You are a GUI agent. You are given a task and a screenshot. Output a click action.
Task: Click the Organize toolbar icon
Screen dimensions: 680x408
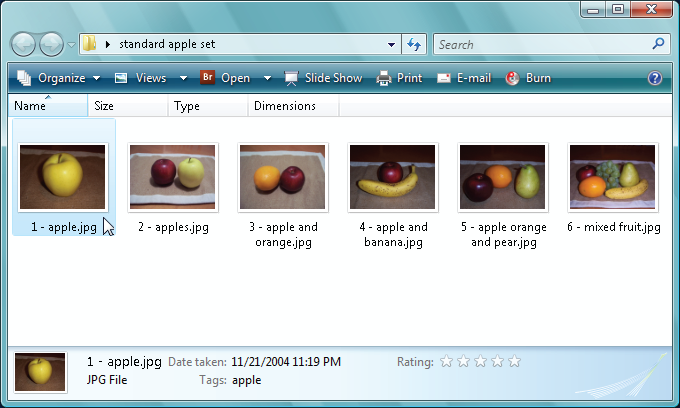(x=24, y=78)
